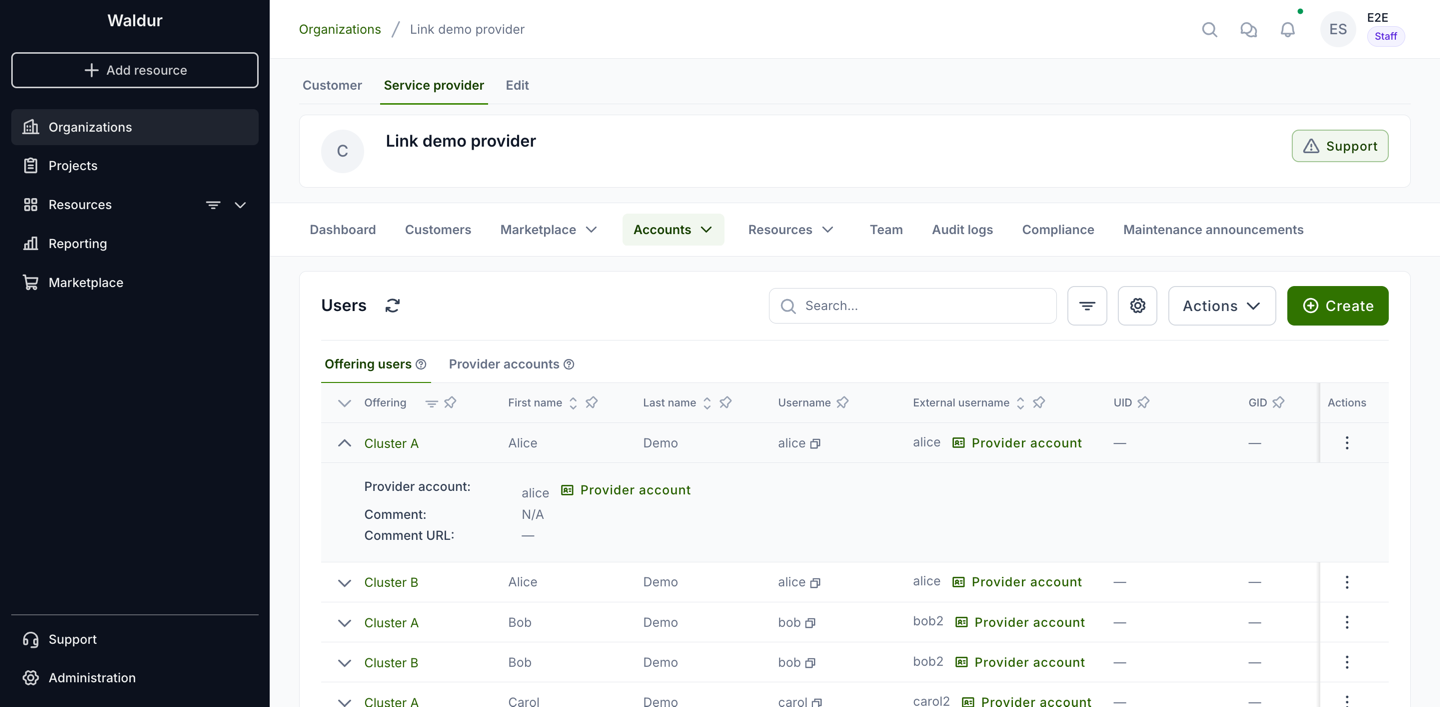Pin the GID column

click(1279, 403)
